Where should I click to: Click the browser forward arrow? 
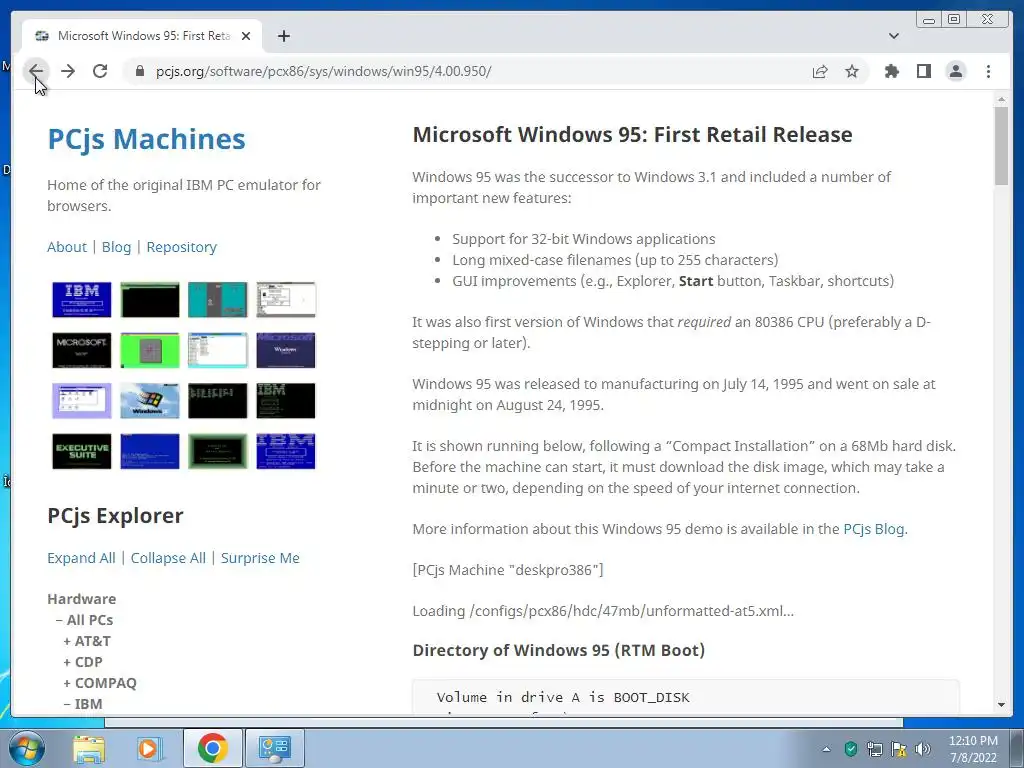pyautogui.click(x=68, y=71)
